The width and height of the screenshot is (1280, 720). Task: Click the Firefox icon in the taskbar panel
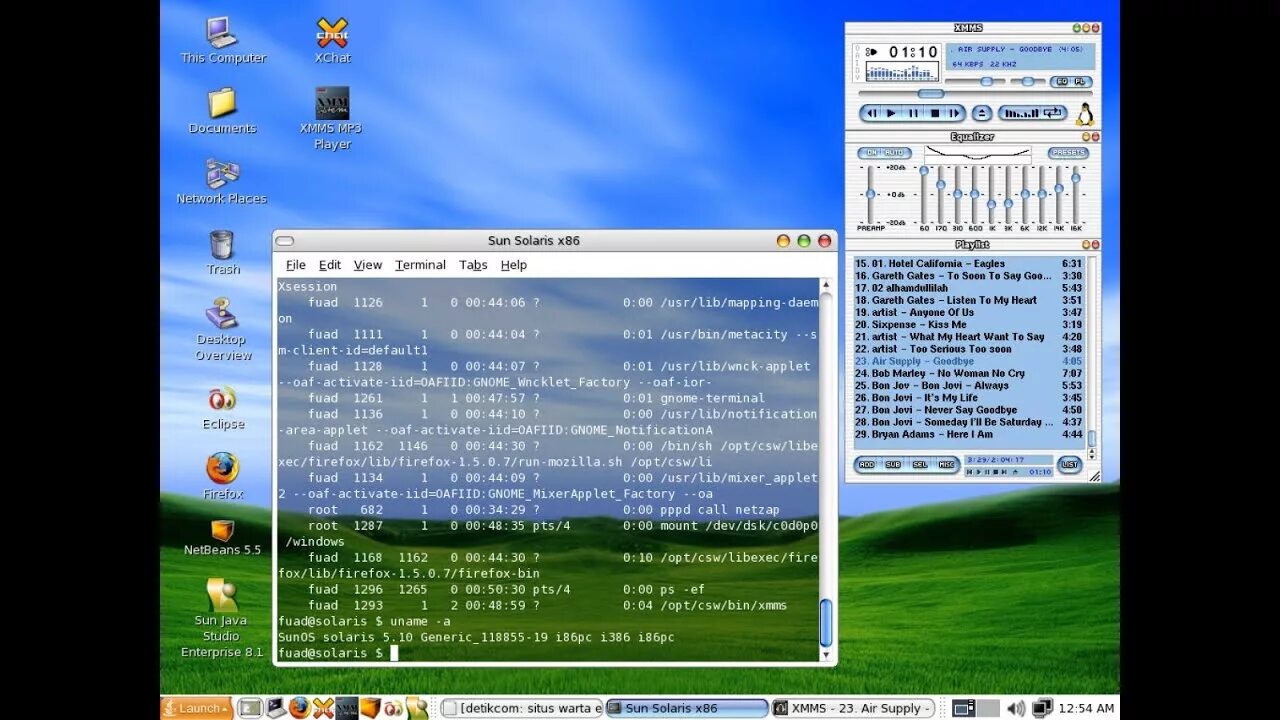click(300, 708)
